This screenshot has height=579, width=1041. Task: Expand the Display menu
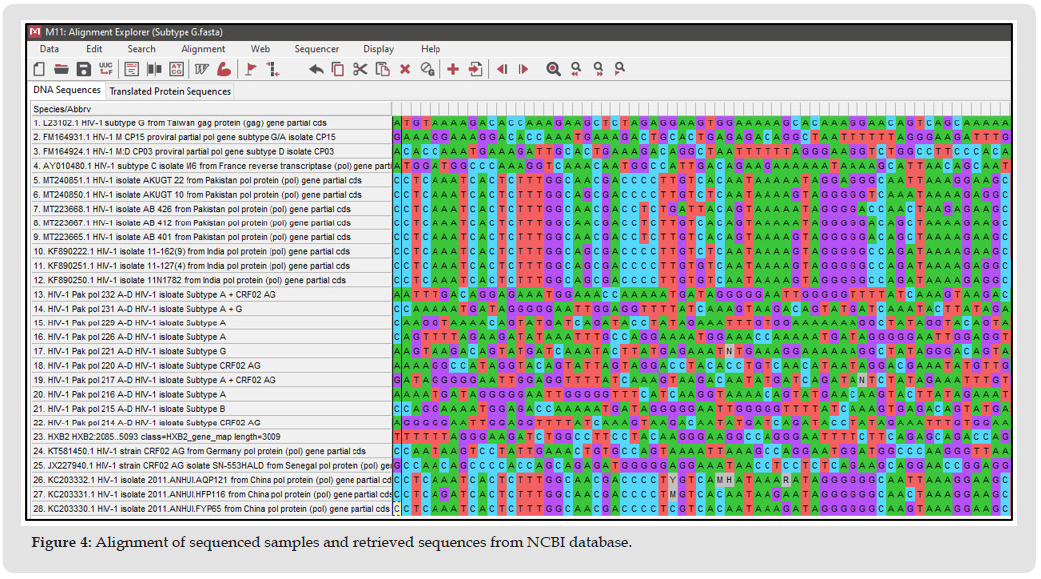[x=378, y=48]
